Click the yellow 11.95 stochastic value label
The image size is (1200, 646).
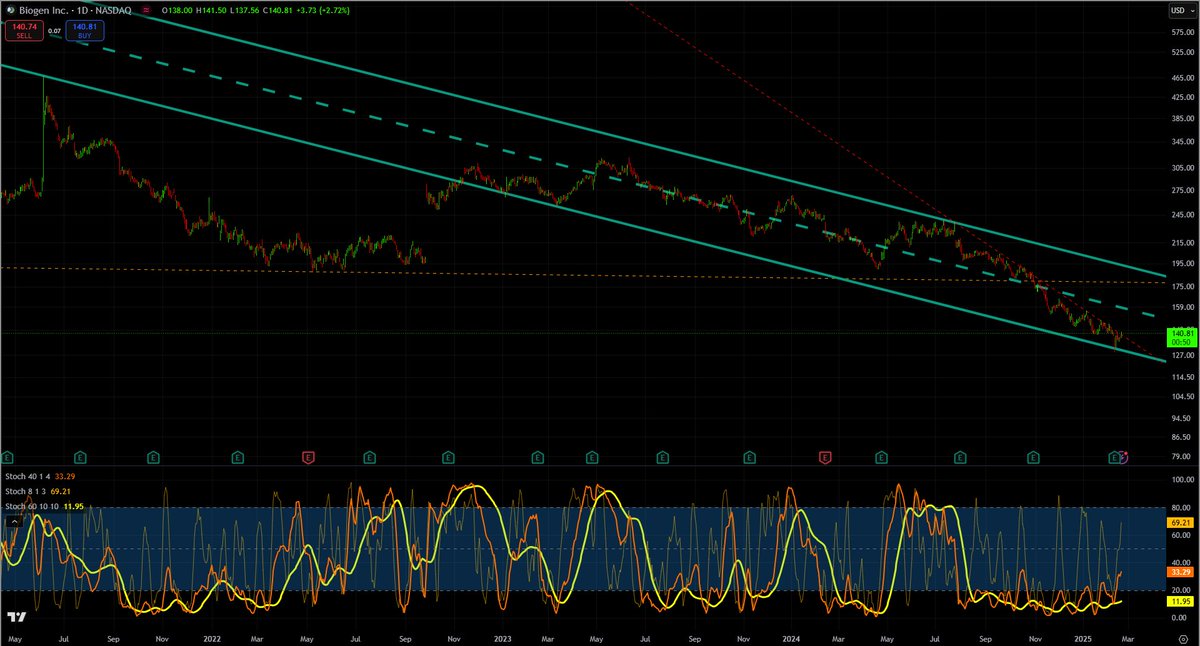[x=1181, y=602]
